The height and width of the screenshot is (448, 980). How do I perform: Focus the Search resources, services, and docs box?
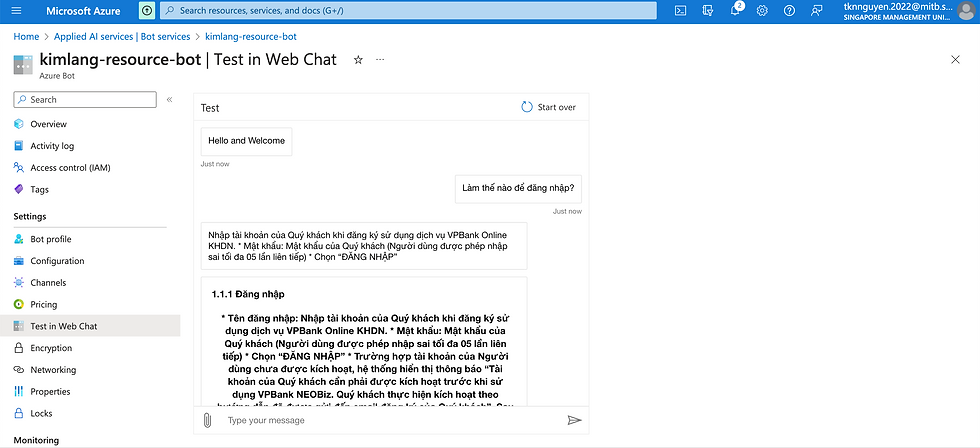coord(408,11)
